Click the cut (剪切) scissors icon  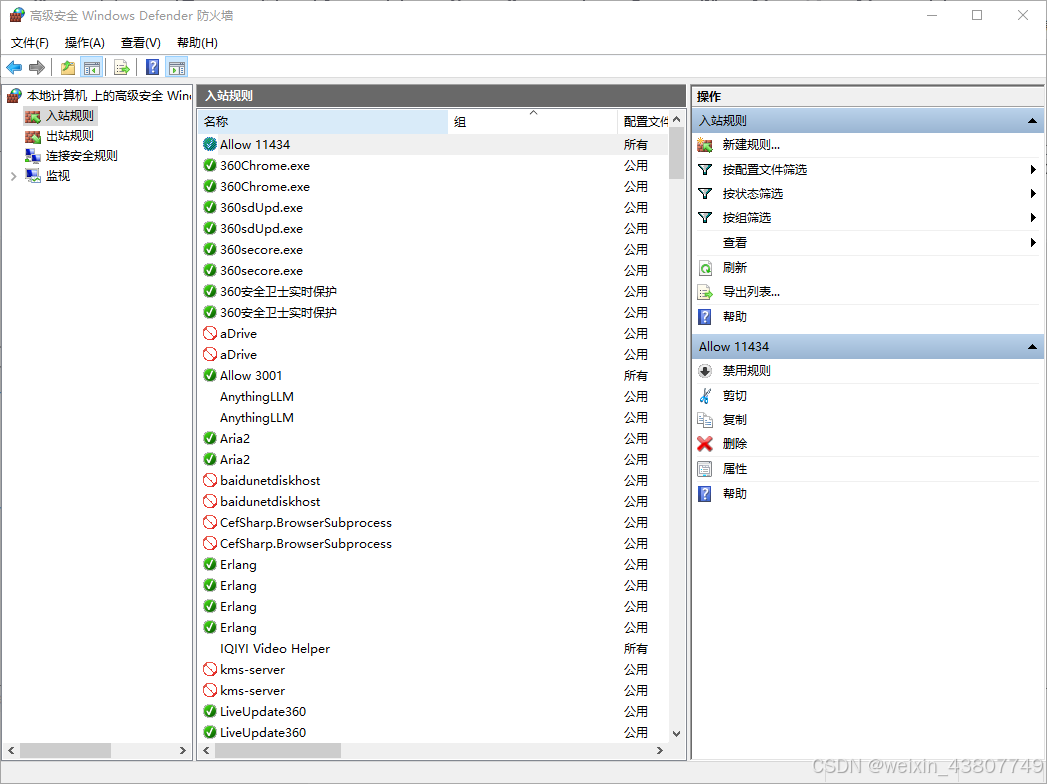(704, 396)
